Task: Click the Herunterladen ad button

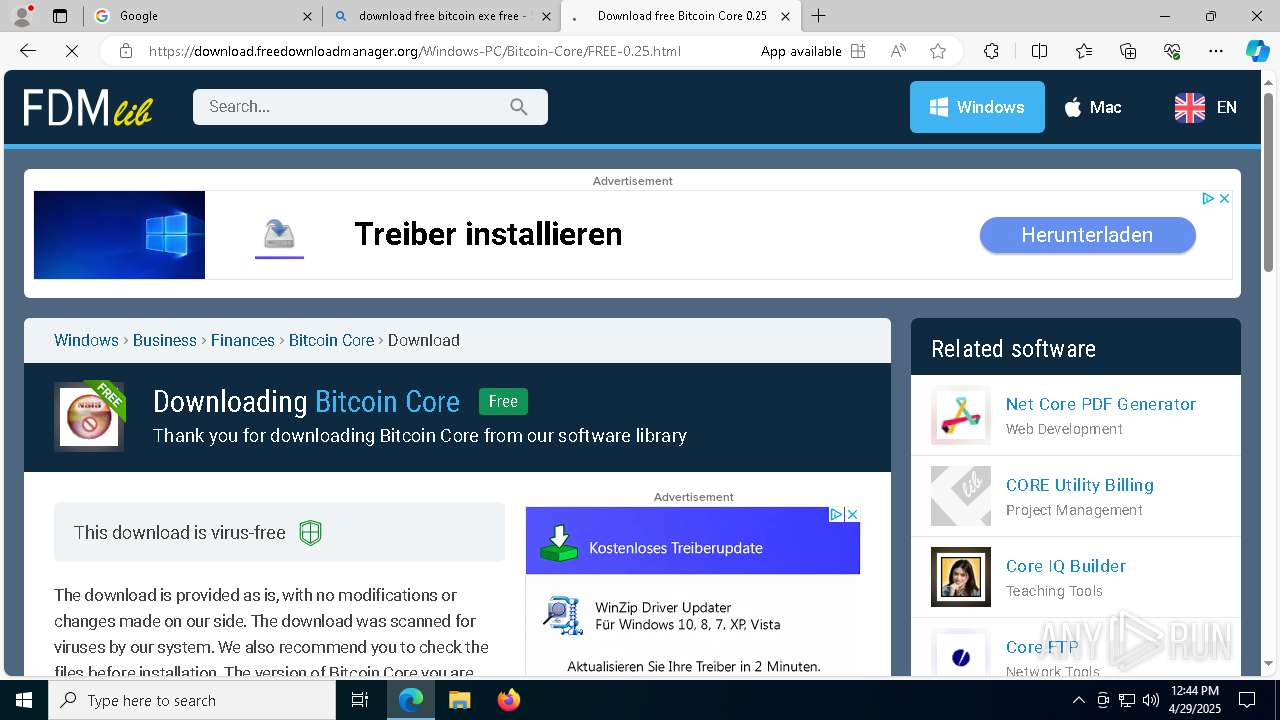Action: point(1087,235)
